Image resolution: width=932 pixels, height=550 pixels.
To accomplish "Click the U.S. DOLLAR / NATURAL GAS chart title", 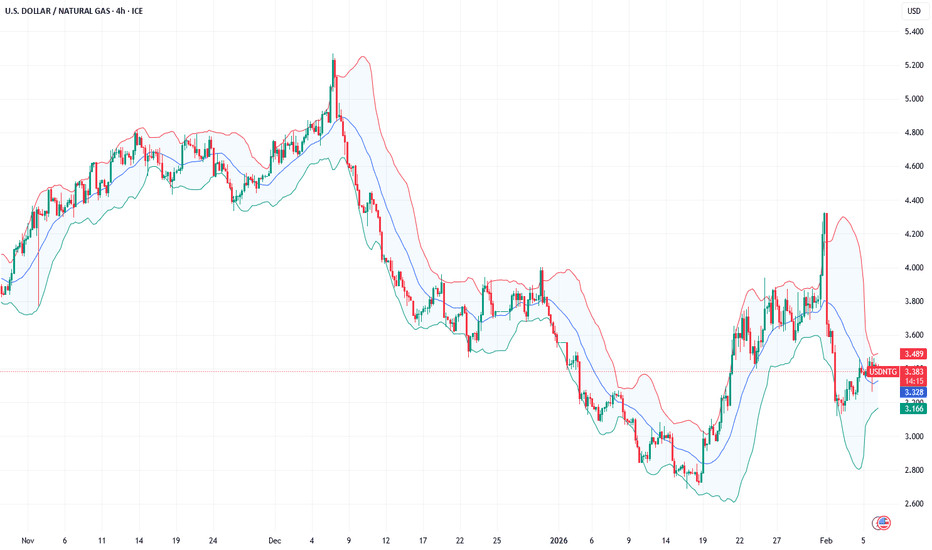I will click(78, 11).
